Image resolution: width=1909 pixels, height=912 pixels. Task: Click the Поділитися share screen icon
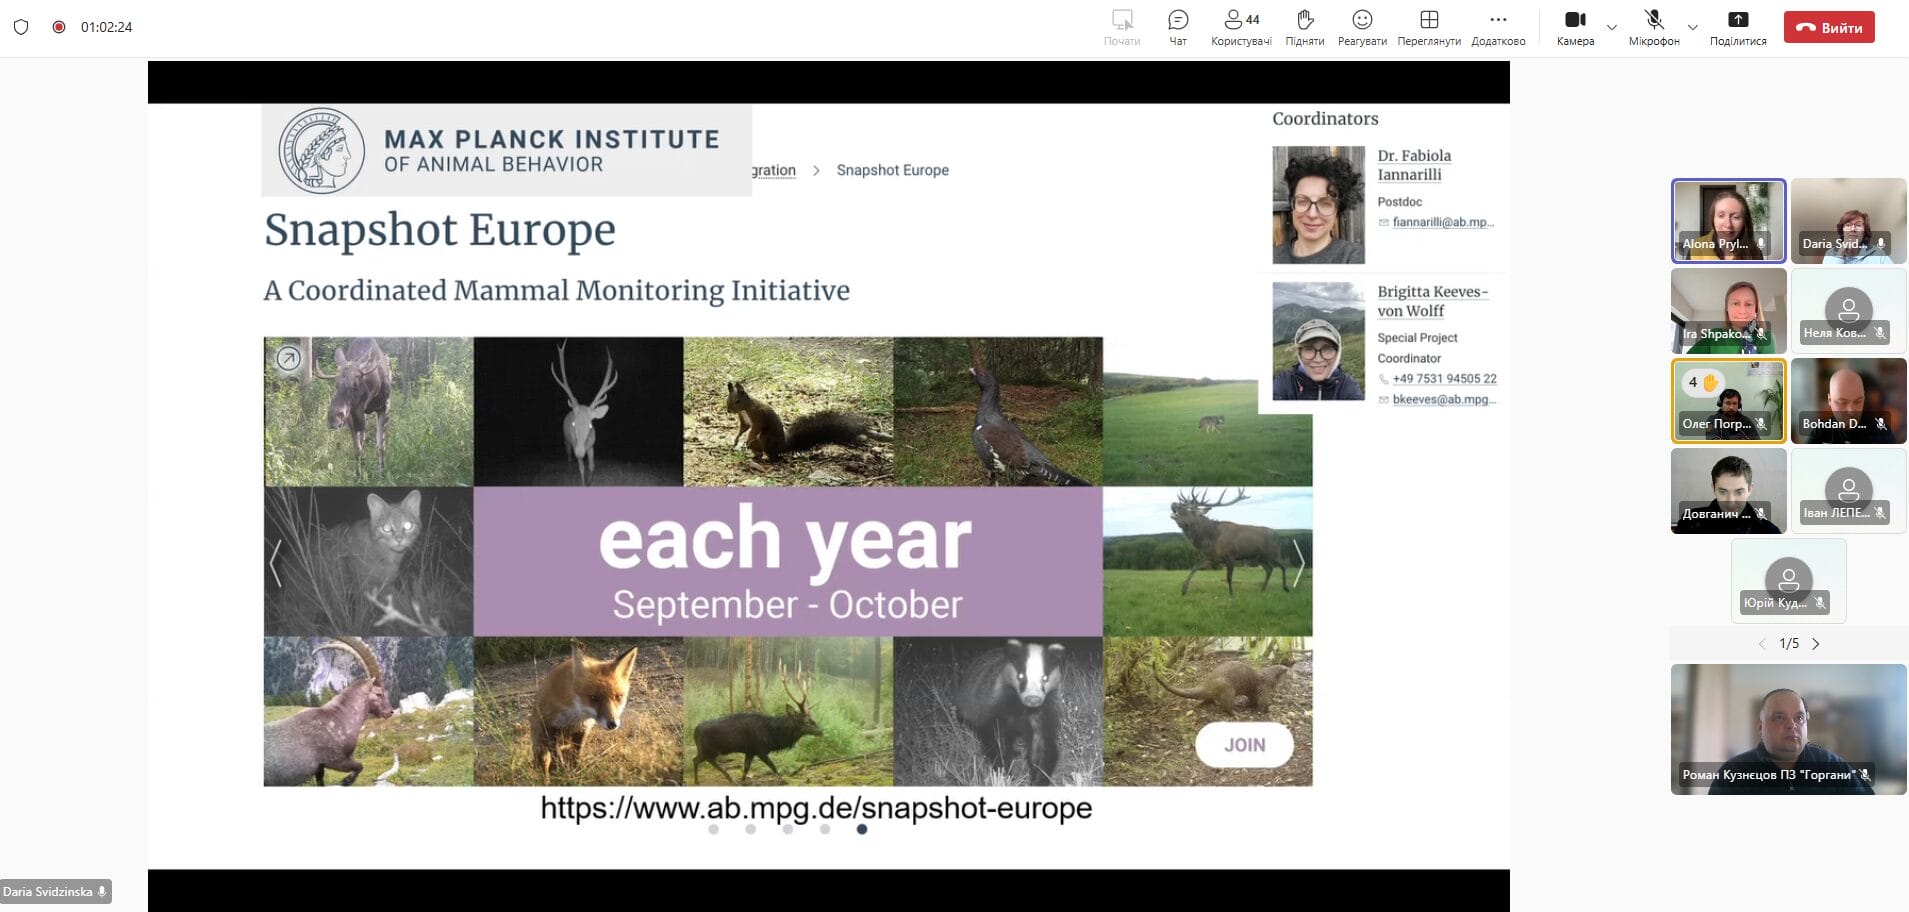[x=1738, y=21]
